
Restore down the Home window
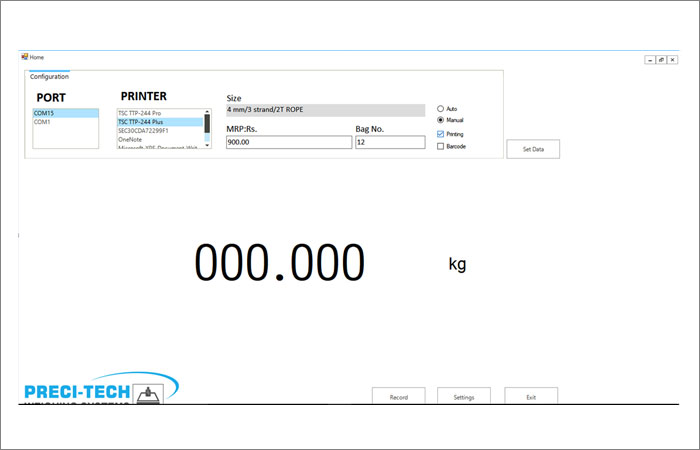(x=661, y=60)
